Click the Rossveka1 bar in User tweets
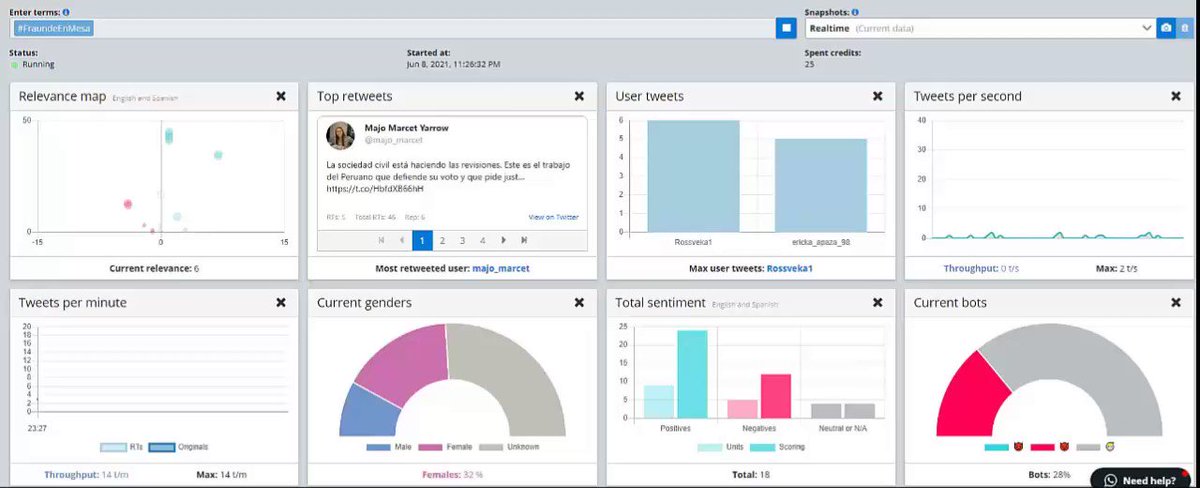Screen dimensions: 1200x488 (692, 176)
